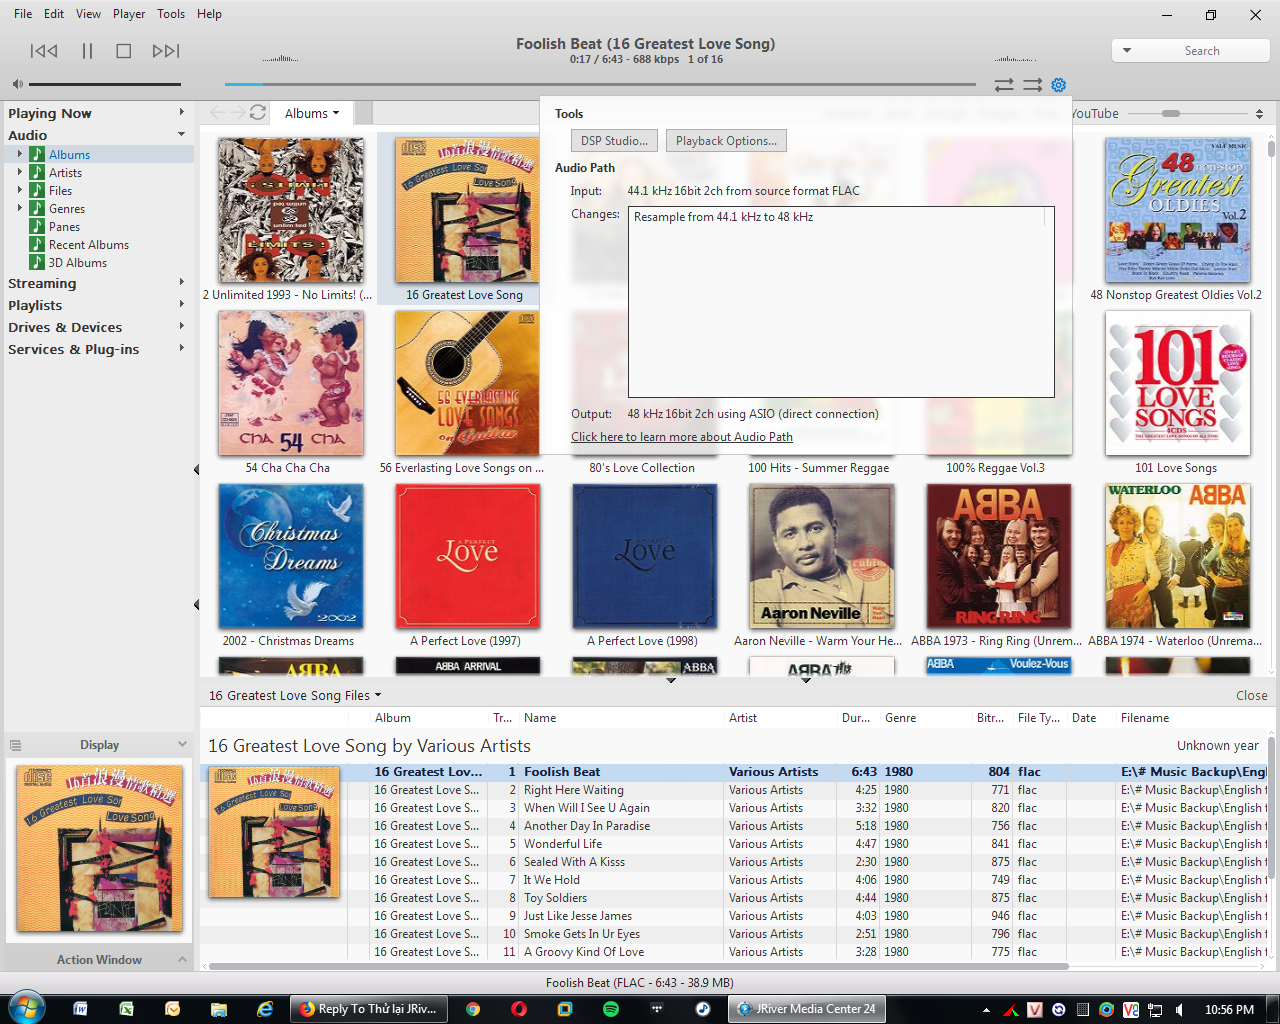Click the DSP Studio button
The width and height of the screenshot is (1280, 1024).
pos(614,141)
